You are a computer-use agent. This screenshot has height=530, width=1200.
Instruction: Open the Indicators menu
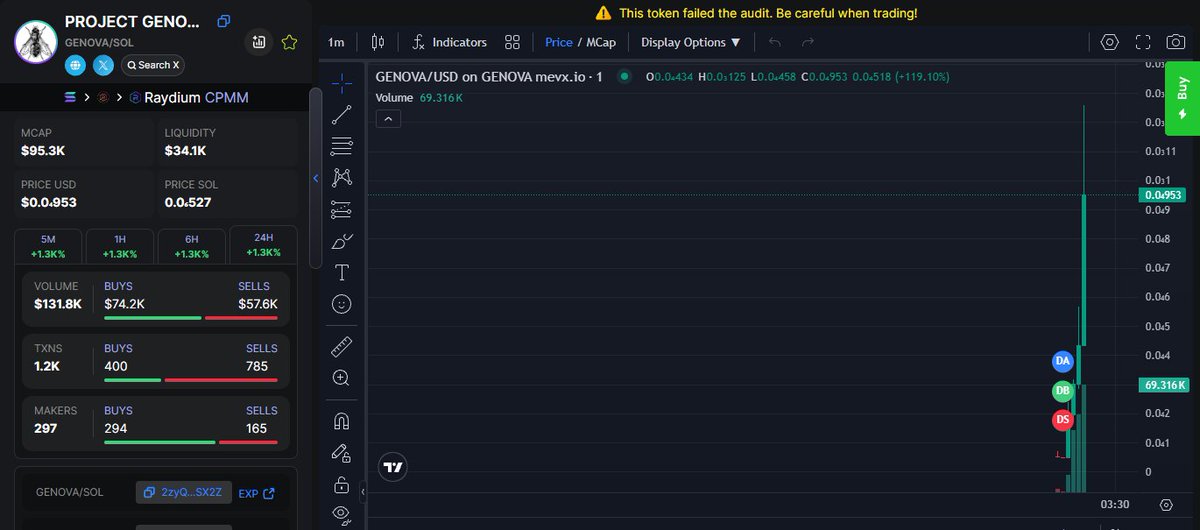[449, 42]
